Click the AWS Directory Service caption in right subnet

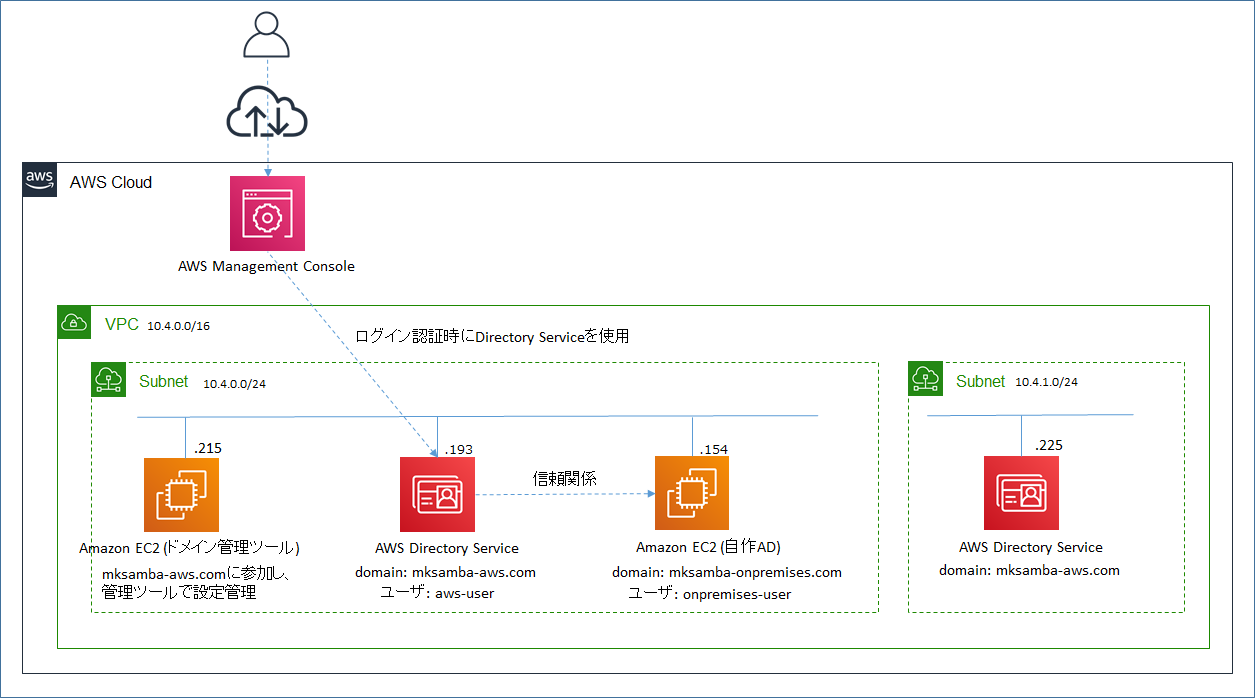[1031, 547]
